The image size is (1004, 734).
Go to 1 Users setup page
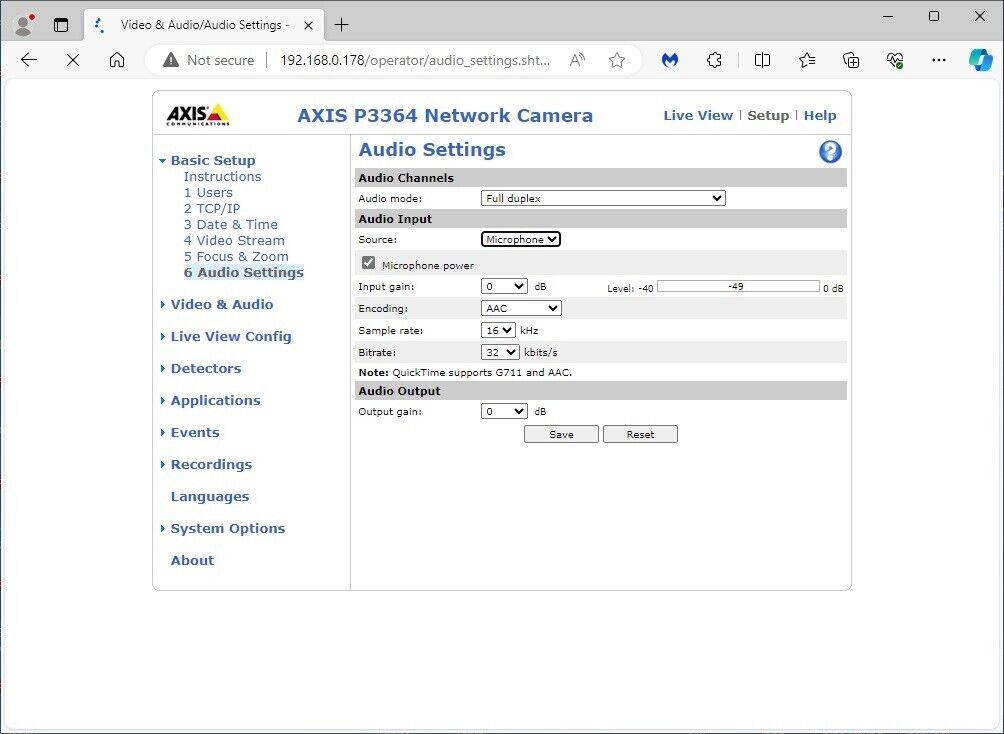pyautogui.click(x=208, y=192)
